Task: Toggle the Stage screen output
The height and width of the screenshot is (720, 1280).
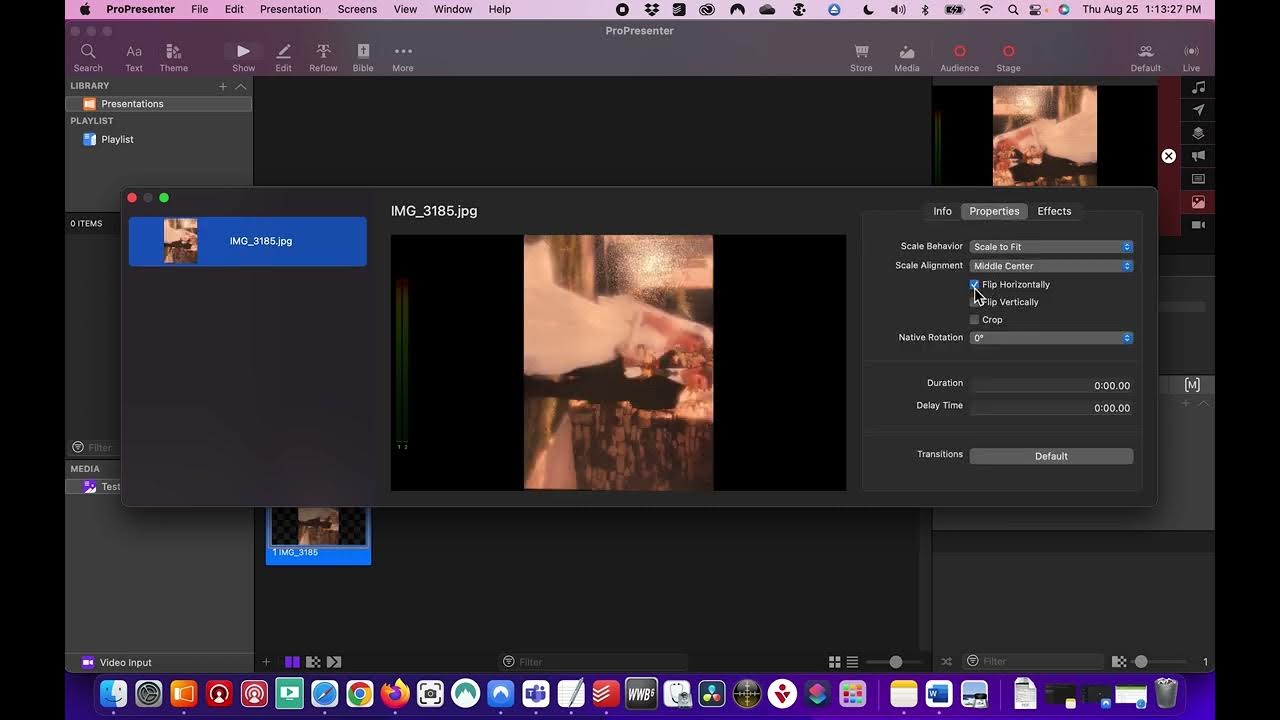Action: click(1008, 58)
